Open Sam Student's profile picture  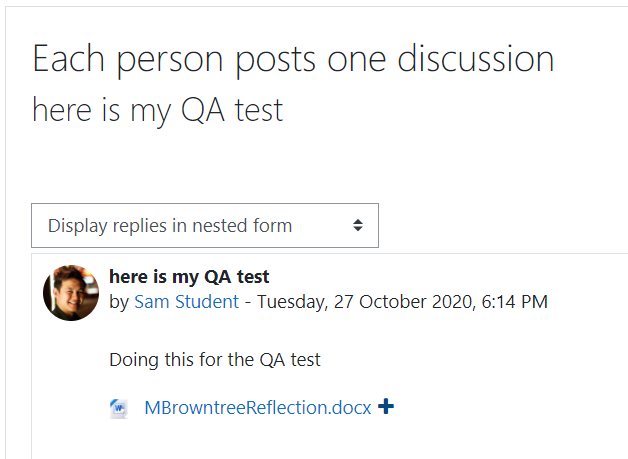71,293
